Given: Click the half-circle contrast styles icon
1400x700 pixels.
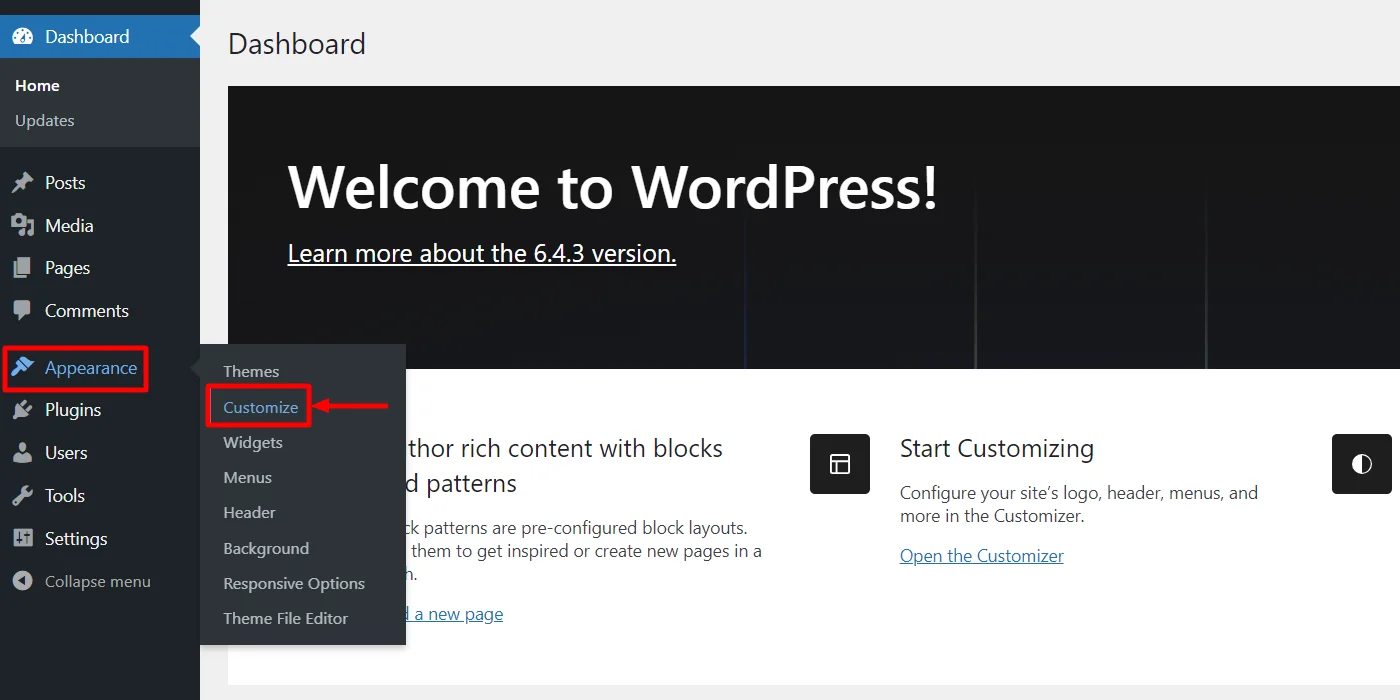Looking at the screenshot, I should click(1362, 464).
